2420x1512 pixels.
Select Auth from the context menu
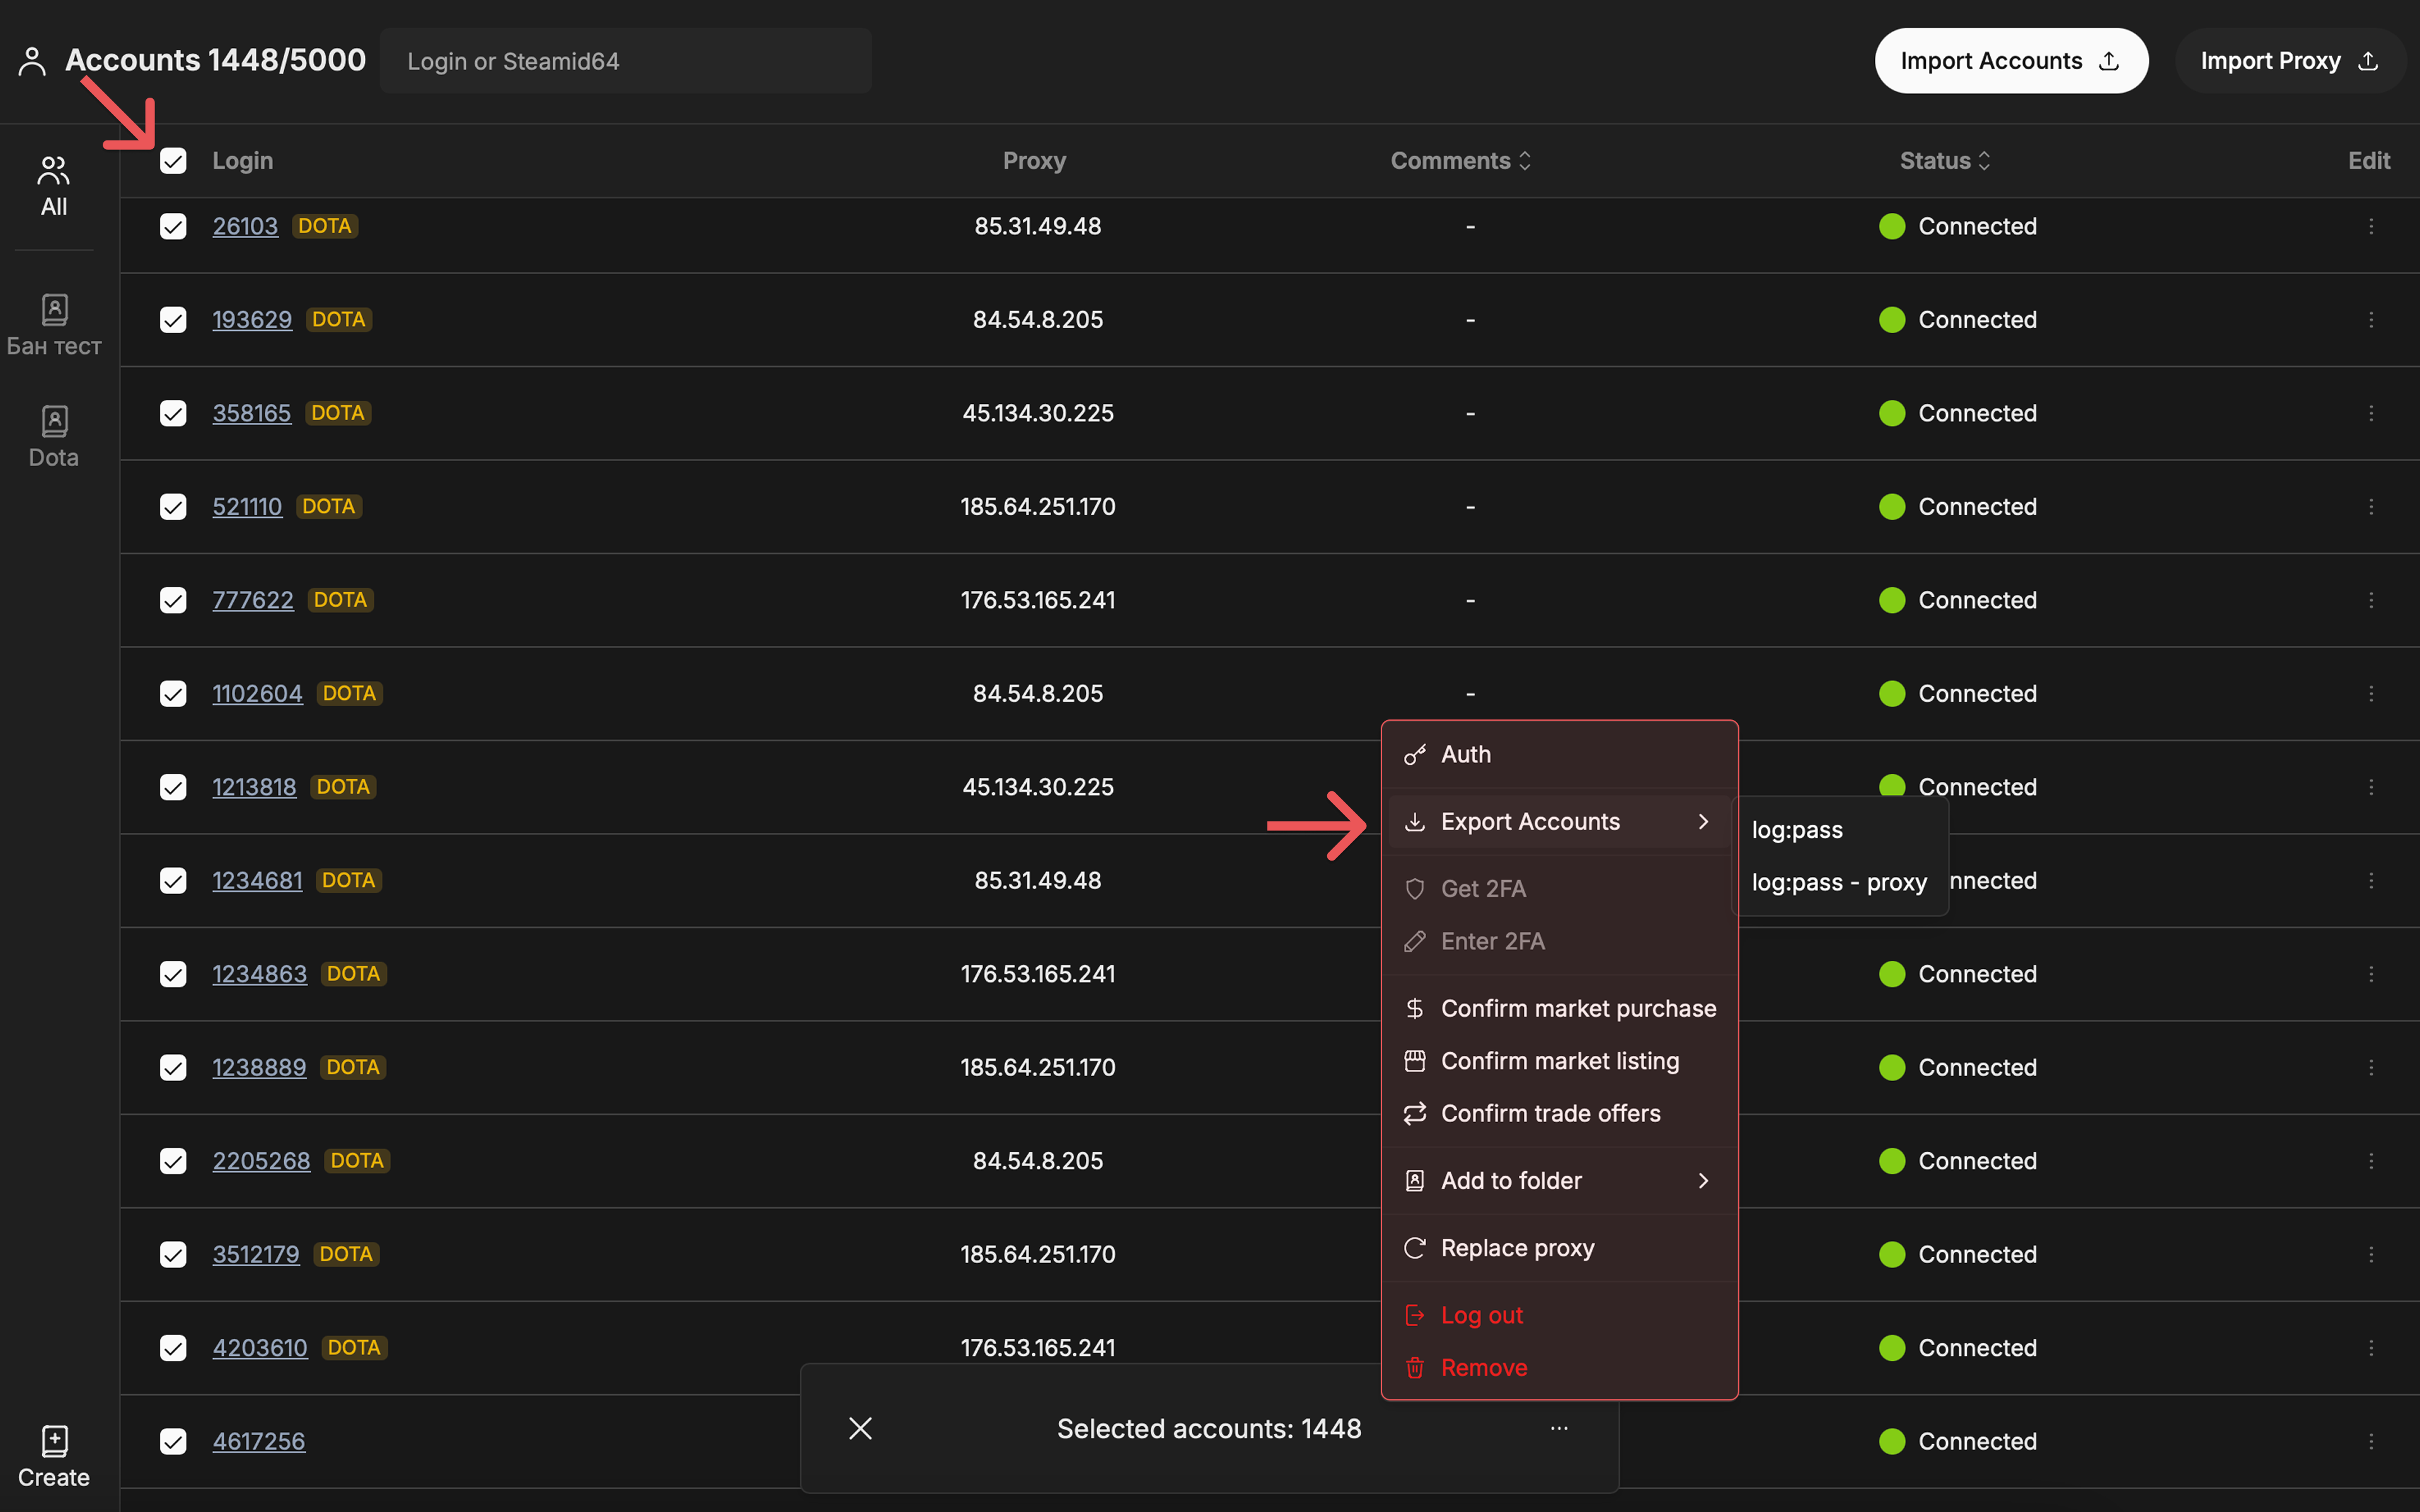pos(1558,755)
